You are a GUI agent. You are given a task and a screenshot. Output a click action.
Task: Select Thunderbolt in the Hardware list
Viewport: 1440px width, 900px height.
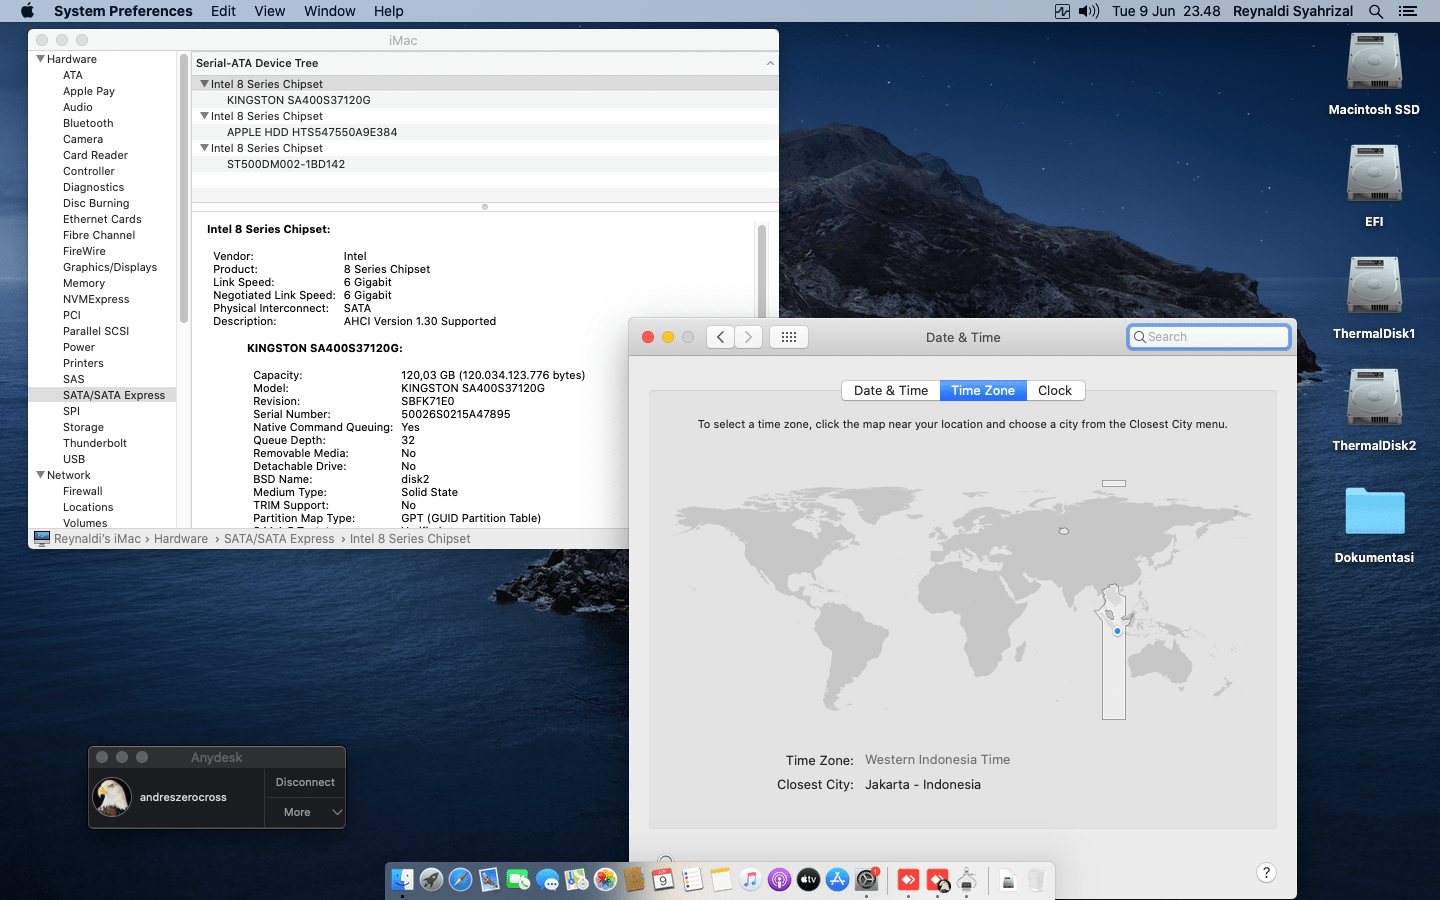[95, 443]
